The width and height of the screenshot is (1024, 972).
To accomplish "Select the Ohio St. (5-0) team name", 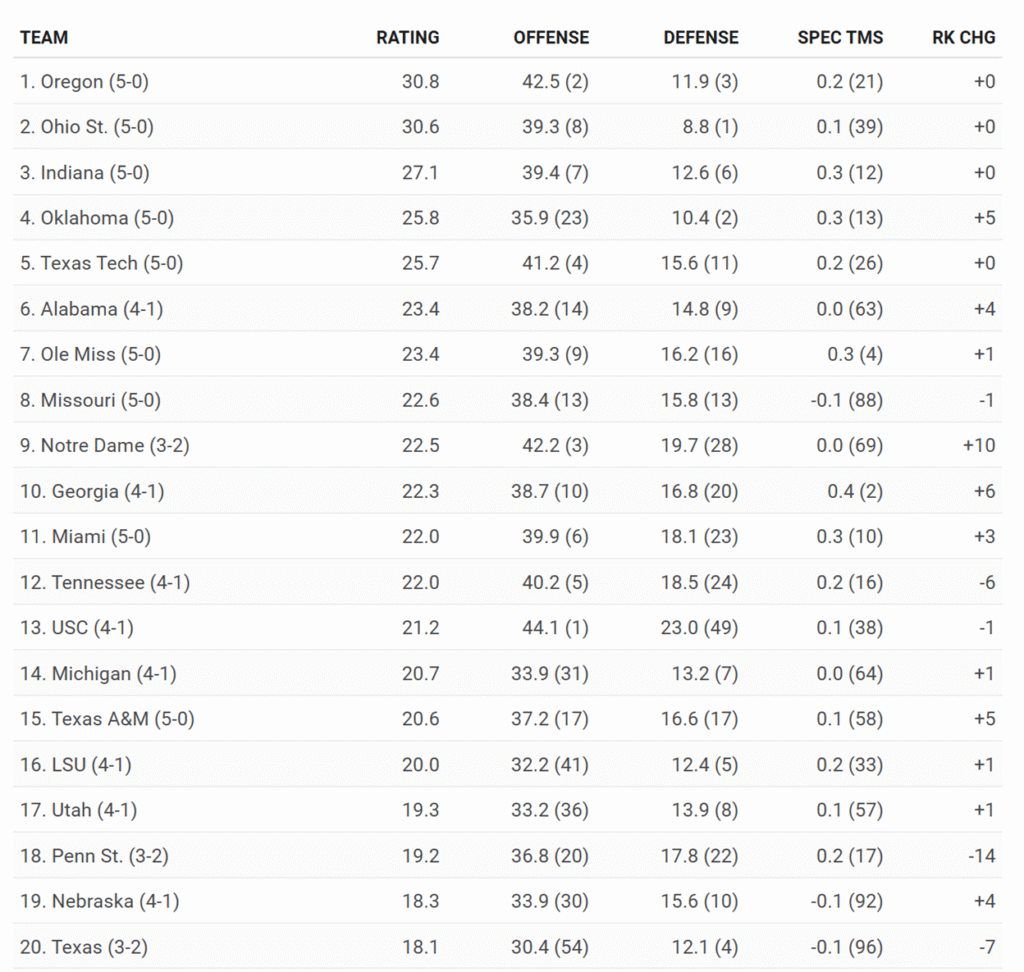I will pyautogui.click(x=87, y=127).
